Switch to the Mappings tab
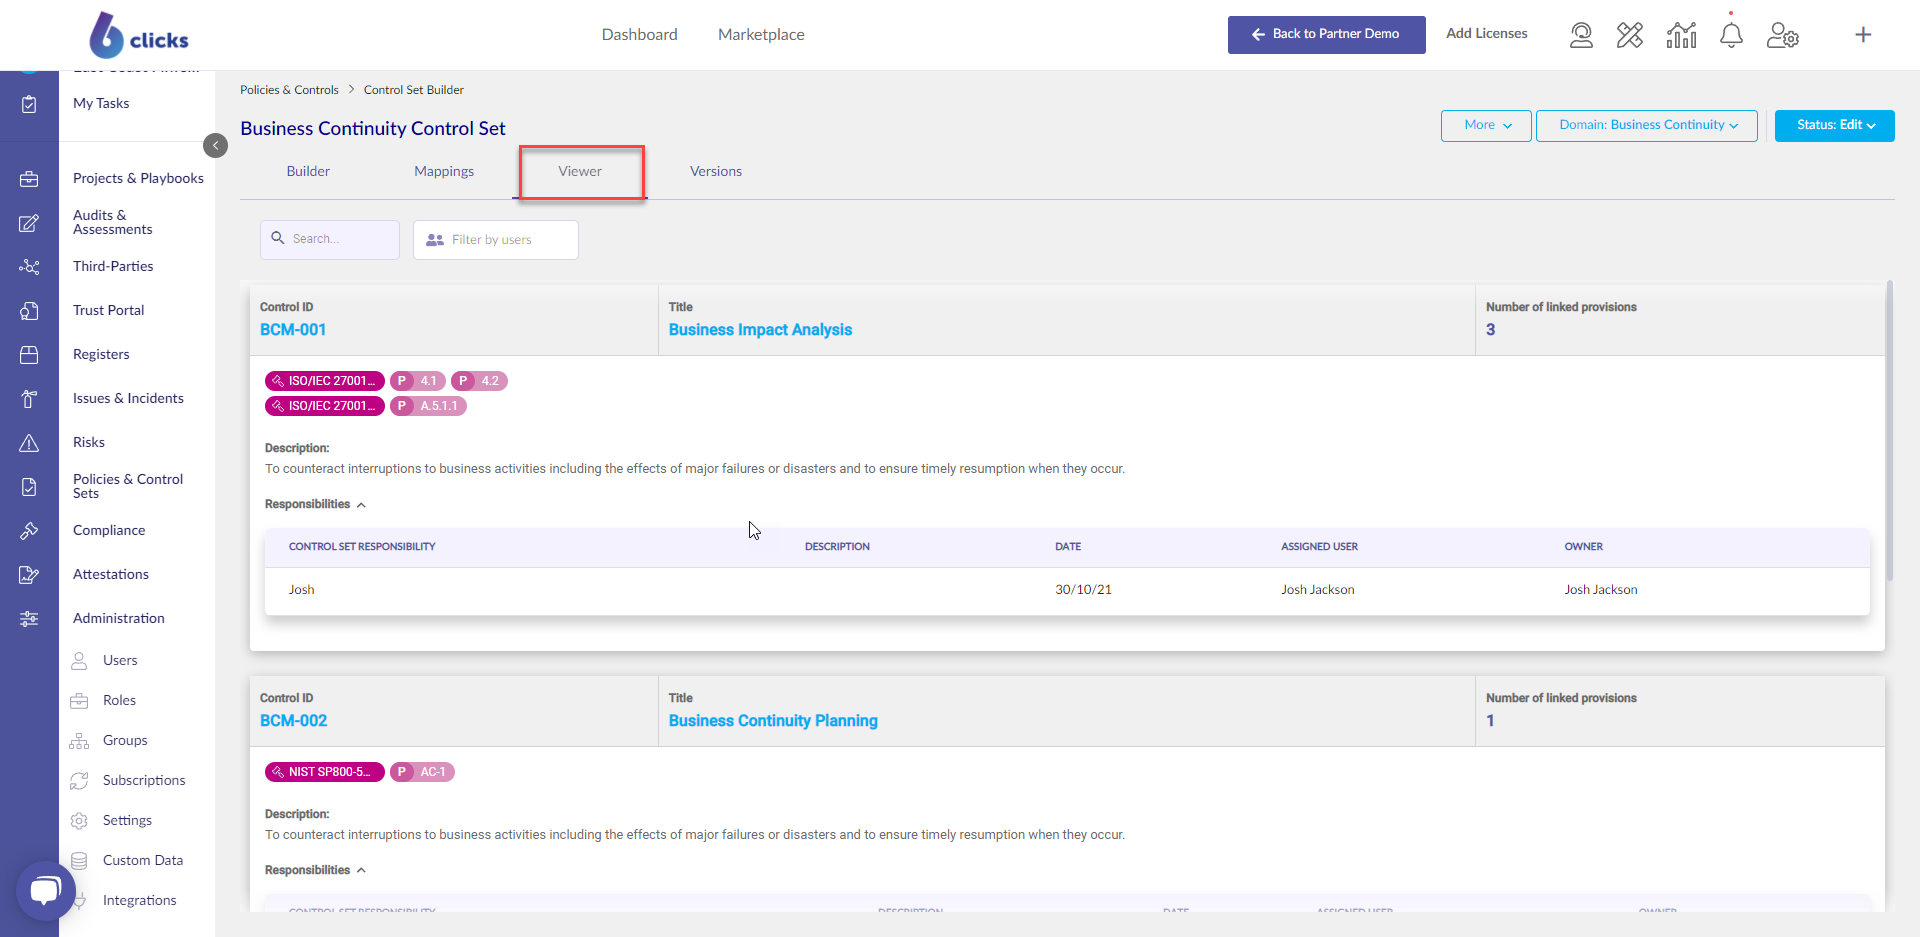This screenshot has width=1920, height=937. pos(444,172)
